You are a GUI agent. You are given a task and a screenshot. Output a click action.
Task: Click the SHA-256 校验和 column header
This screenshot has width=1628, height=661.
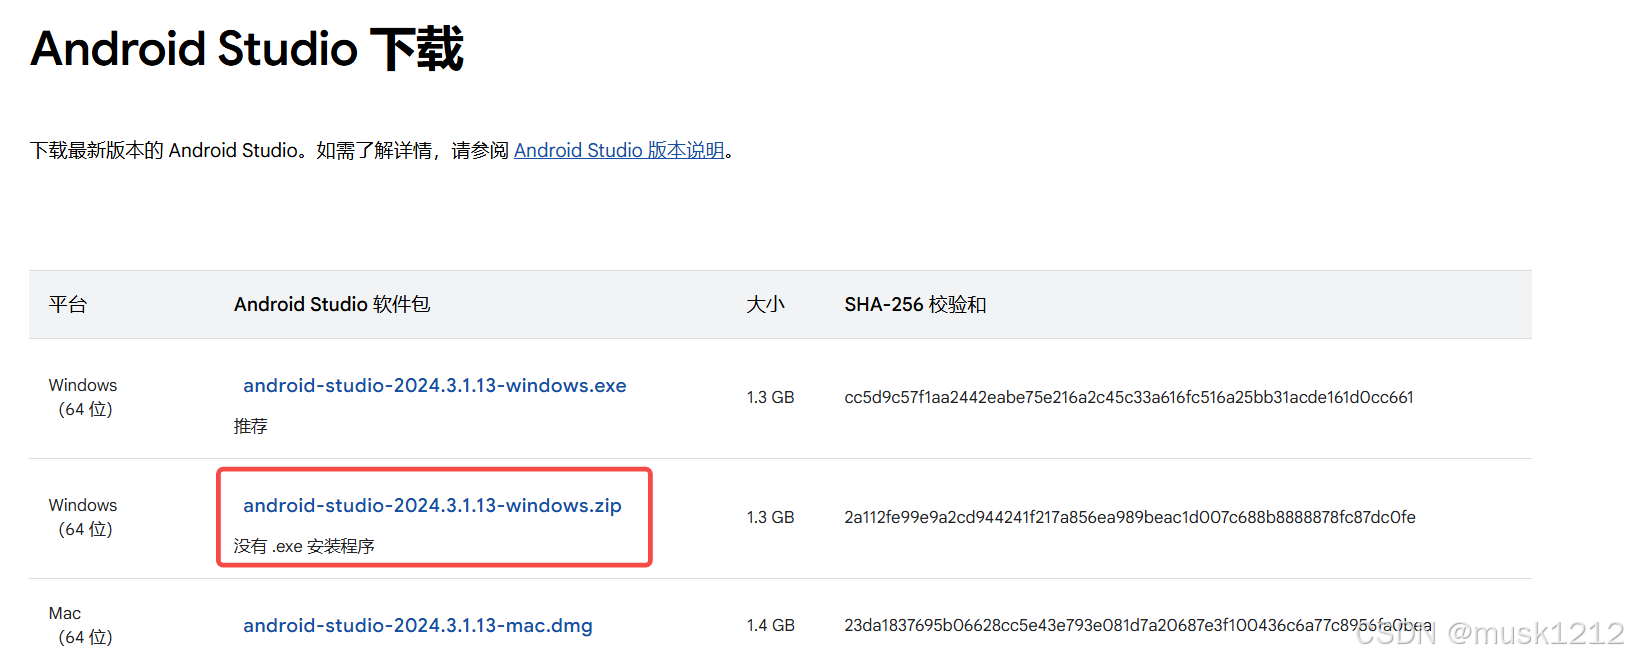click(915, 304)
